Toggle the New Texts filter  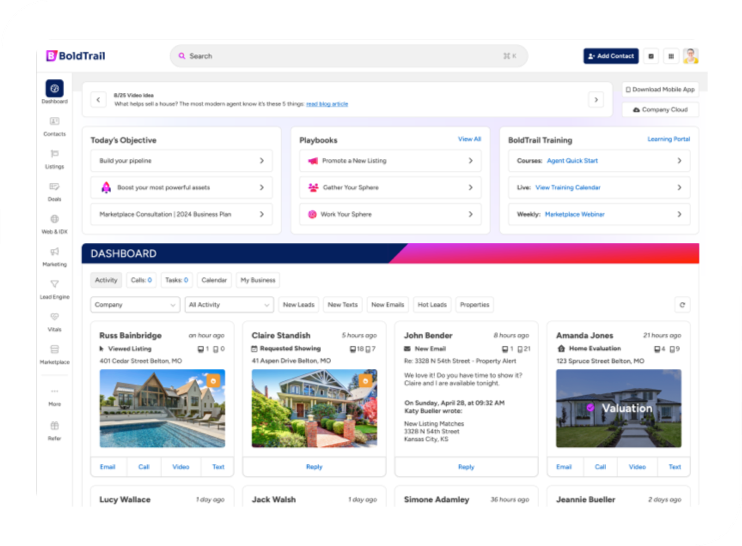pos(343,305)
